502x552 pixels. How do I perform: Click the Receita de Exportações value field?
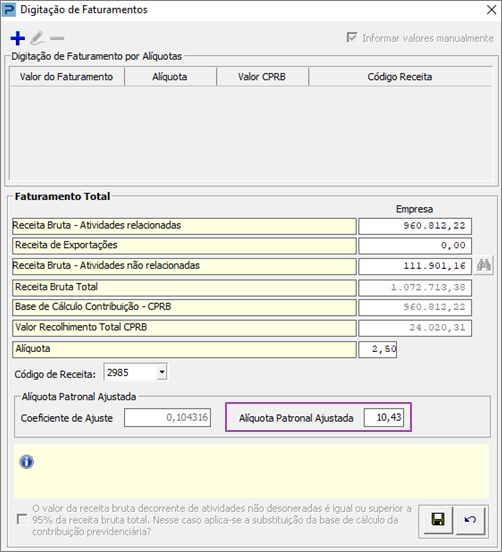(x=415, y=246)
